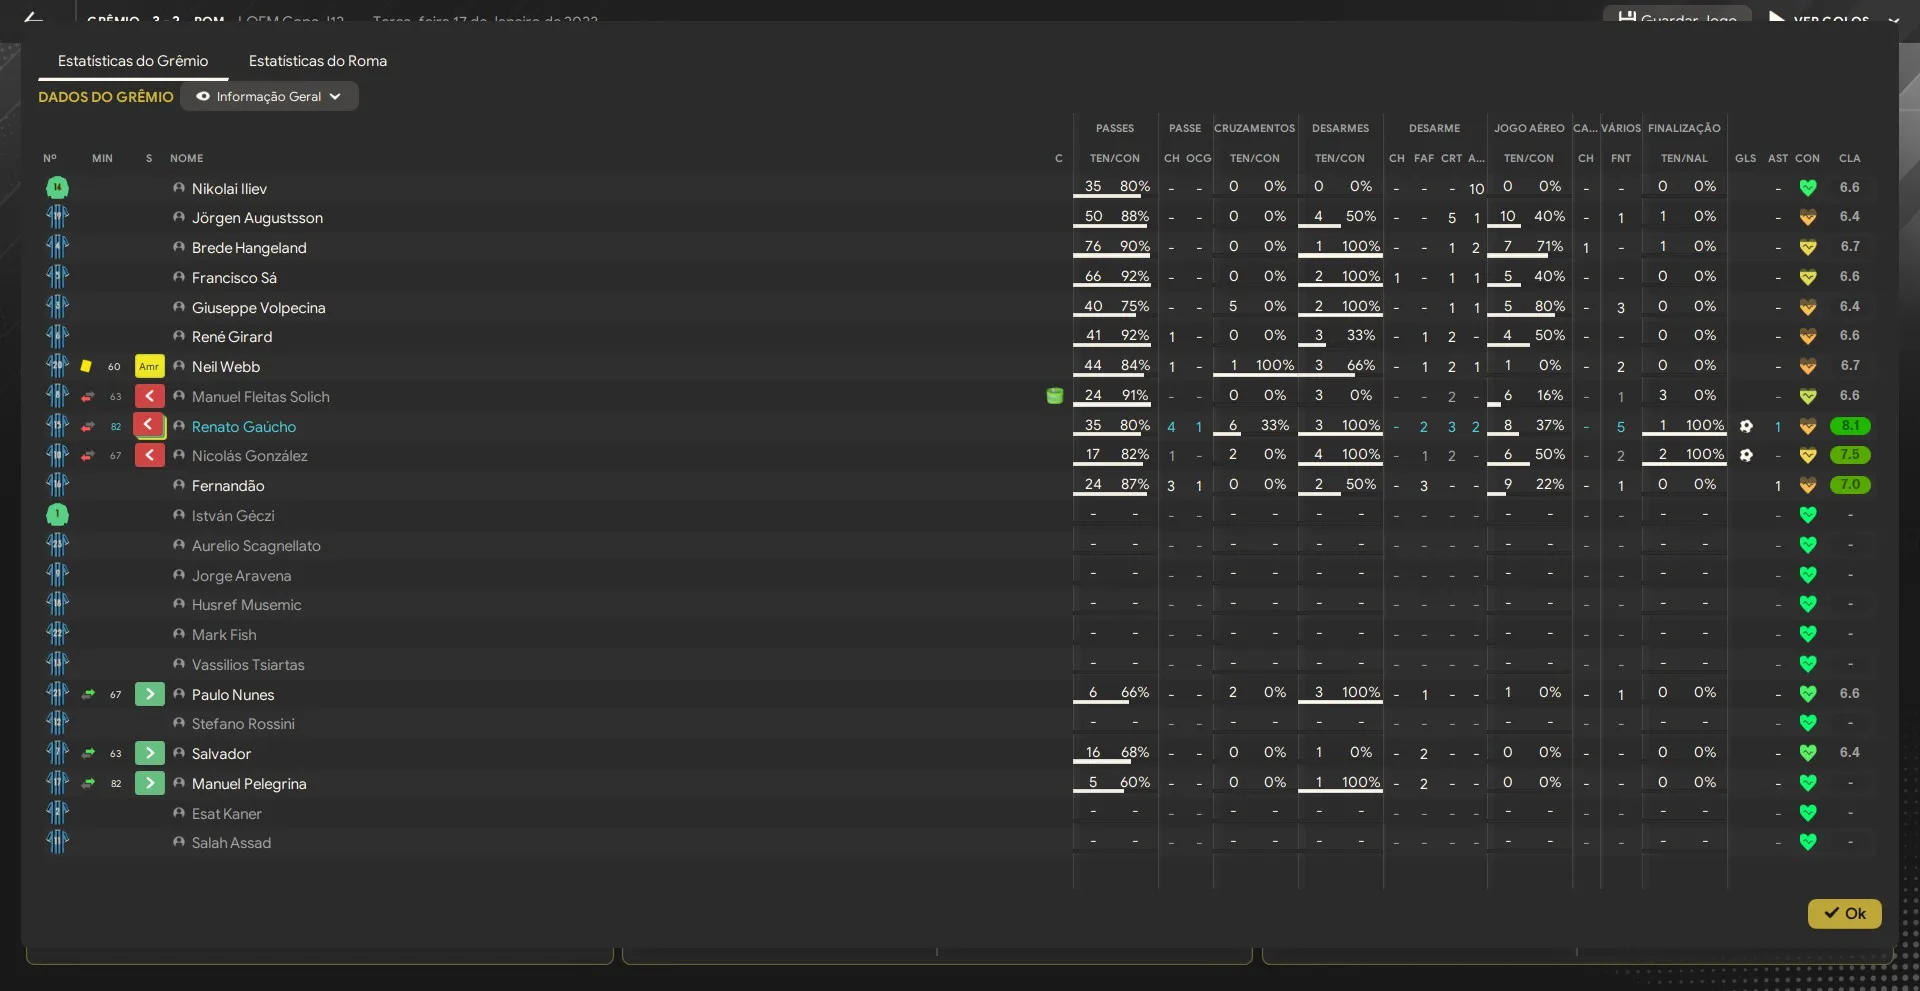The image size is (1920, 991).
Task: Click the 7.0 rating of Fernandão
Action: coord(1850,485)
